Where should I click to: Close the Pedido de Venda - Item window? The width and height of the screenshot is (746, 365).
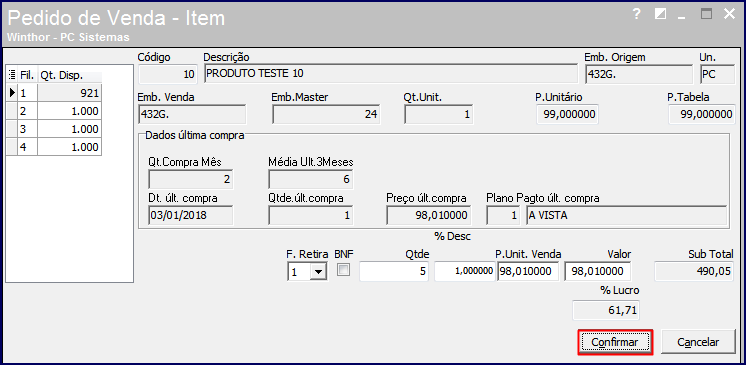[x=729, y=14]
